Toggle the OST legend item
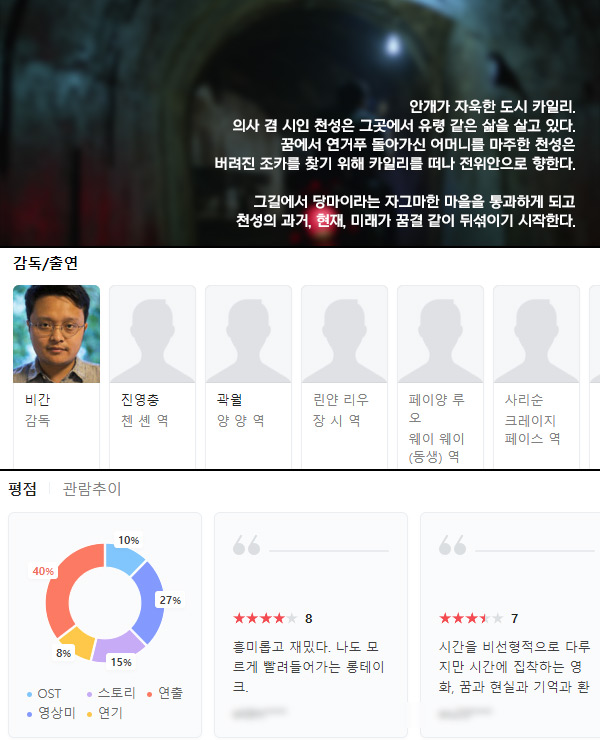600x740 pixels. [x=44, y=693]
